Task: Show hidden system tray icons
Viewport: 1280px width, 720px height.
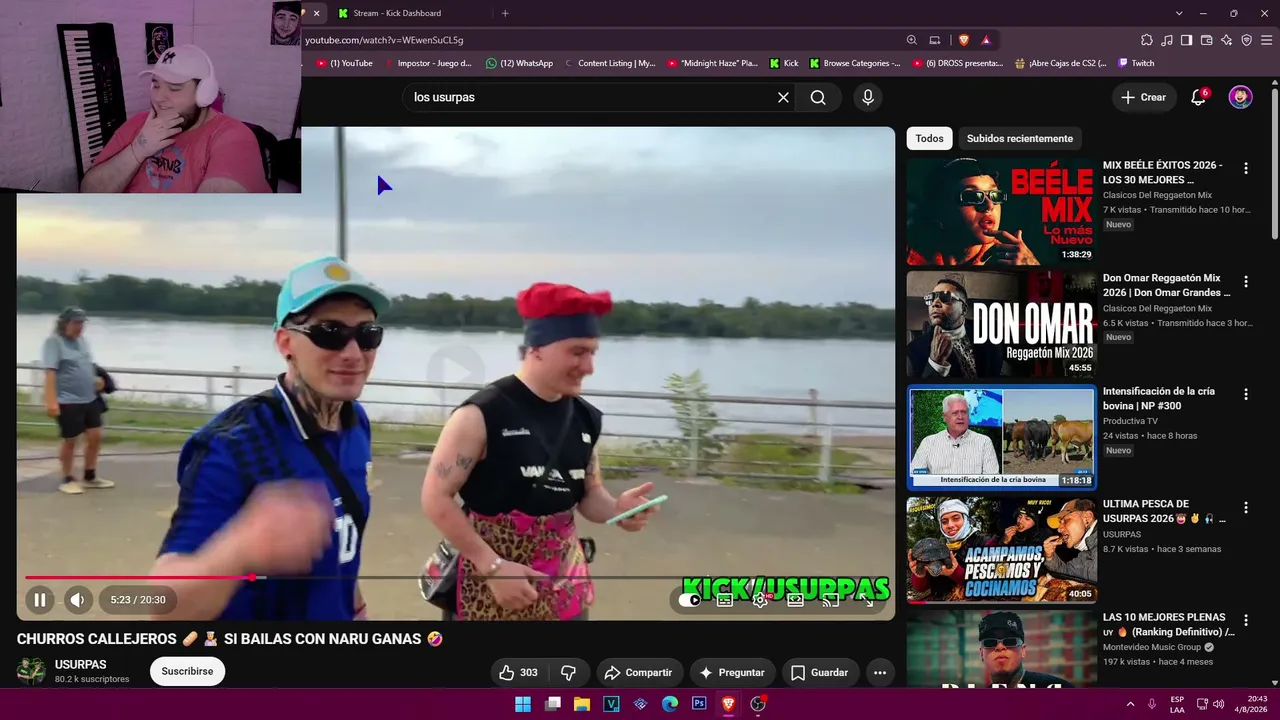Action: point(1130,704)
